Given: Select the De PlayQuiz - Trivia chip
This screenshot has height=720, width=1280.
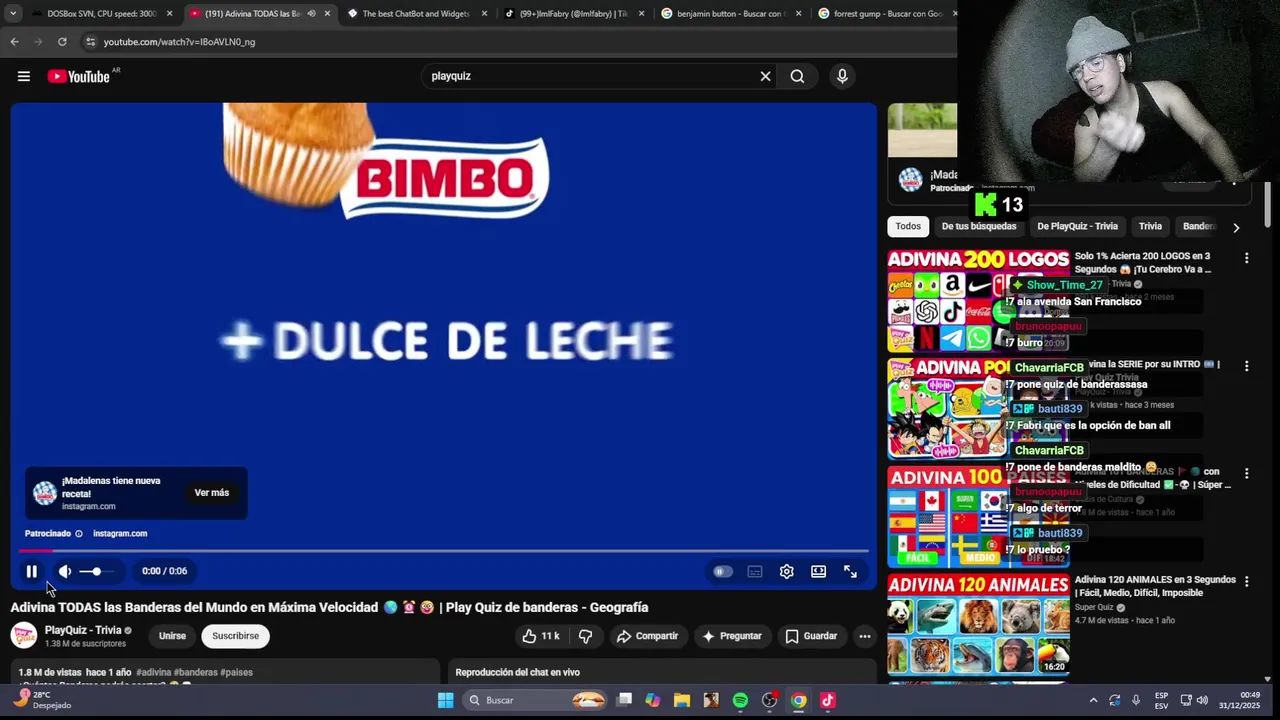Looking at the screenshot, I should tap(1077, 226).
